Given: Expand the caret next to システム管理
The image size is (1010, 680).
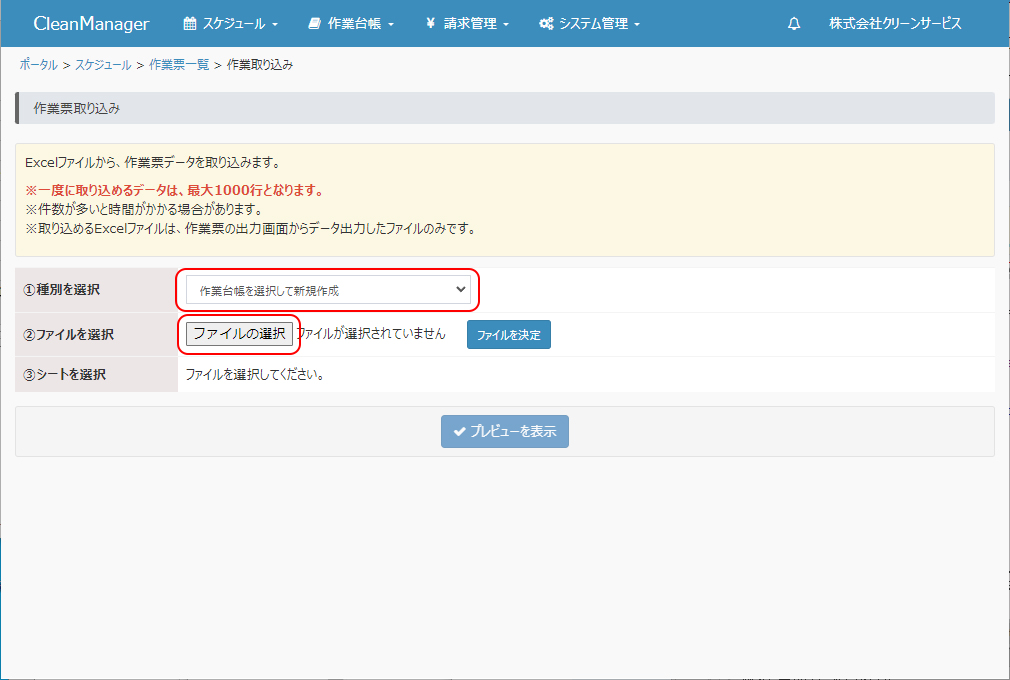Looking at the screenshot, I should [x=637, y=25].
